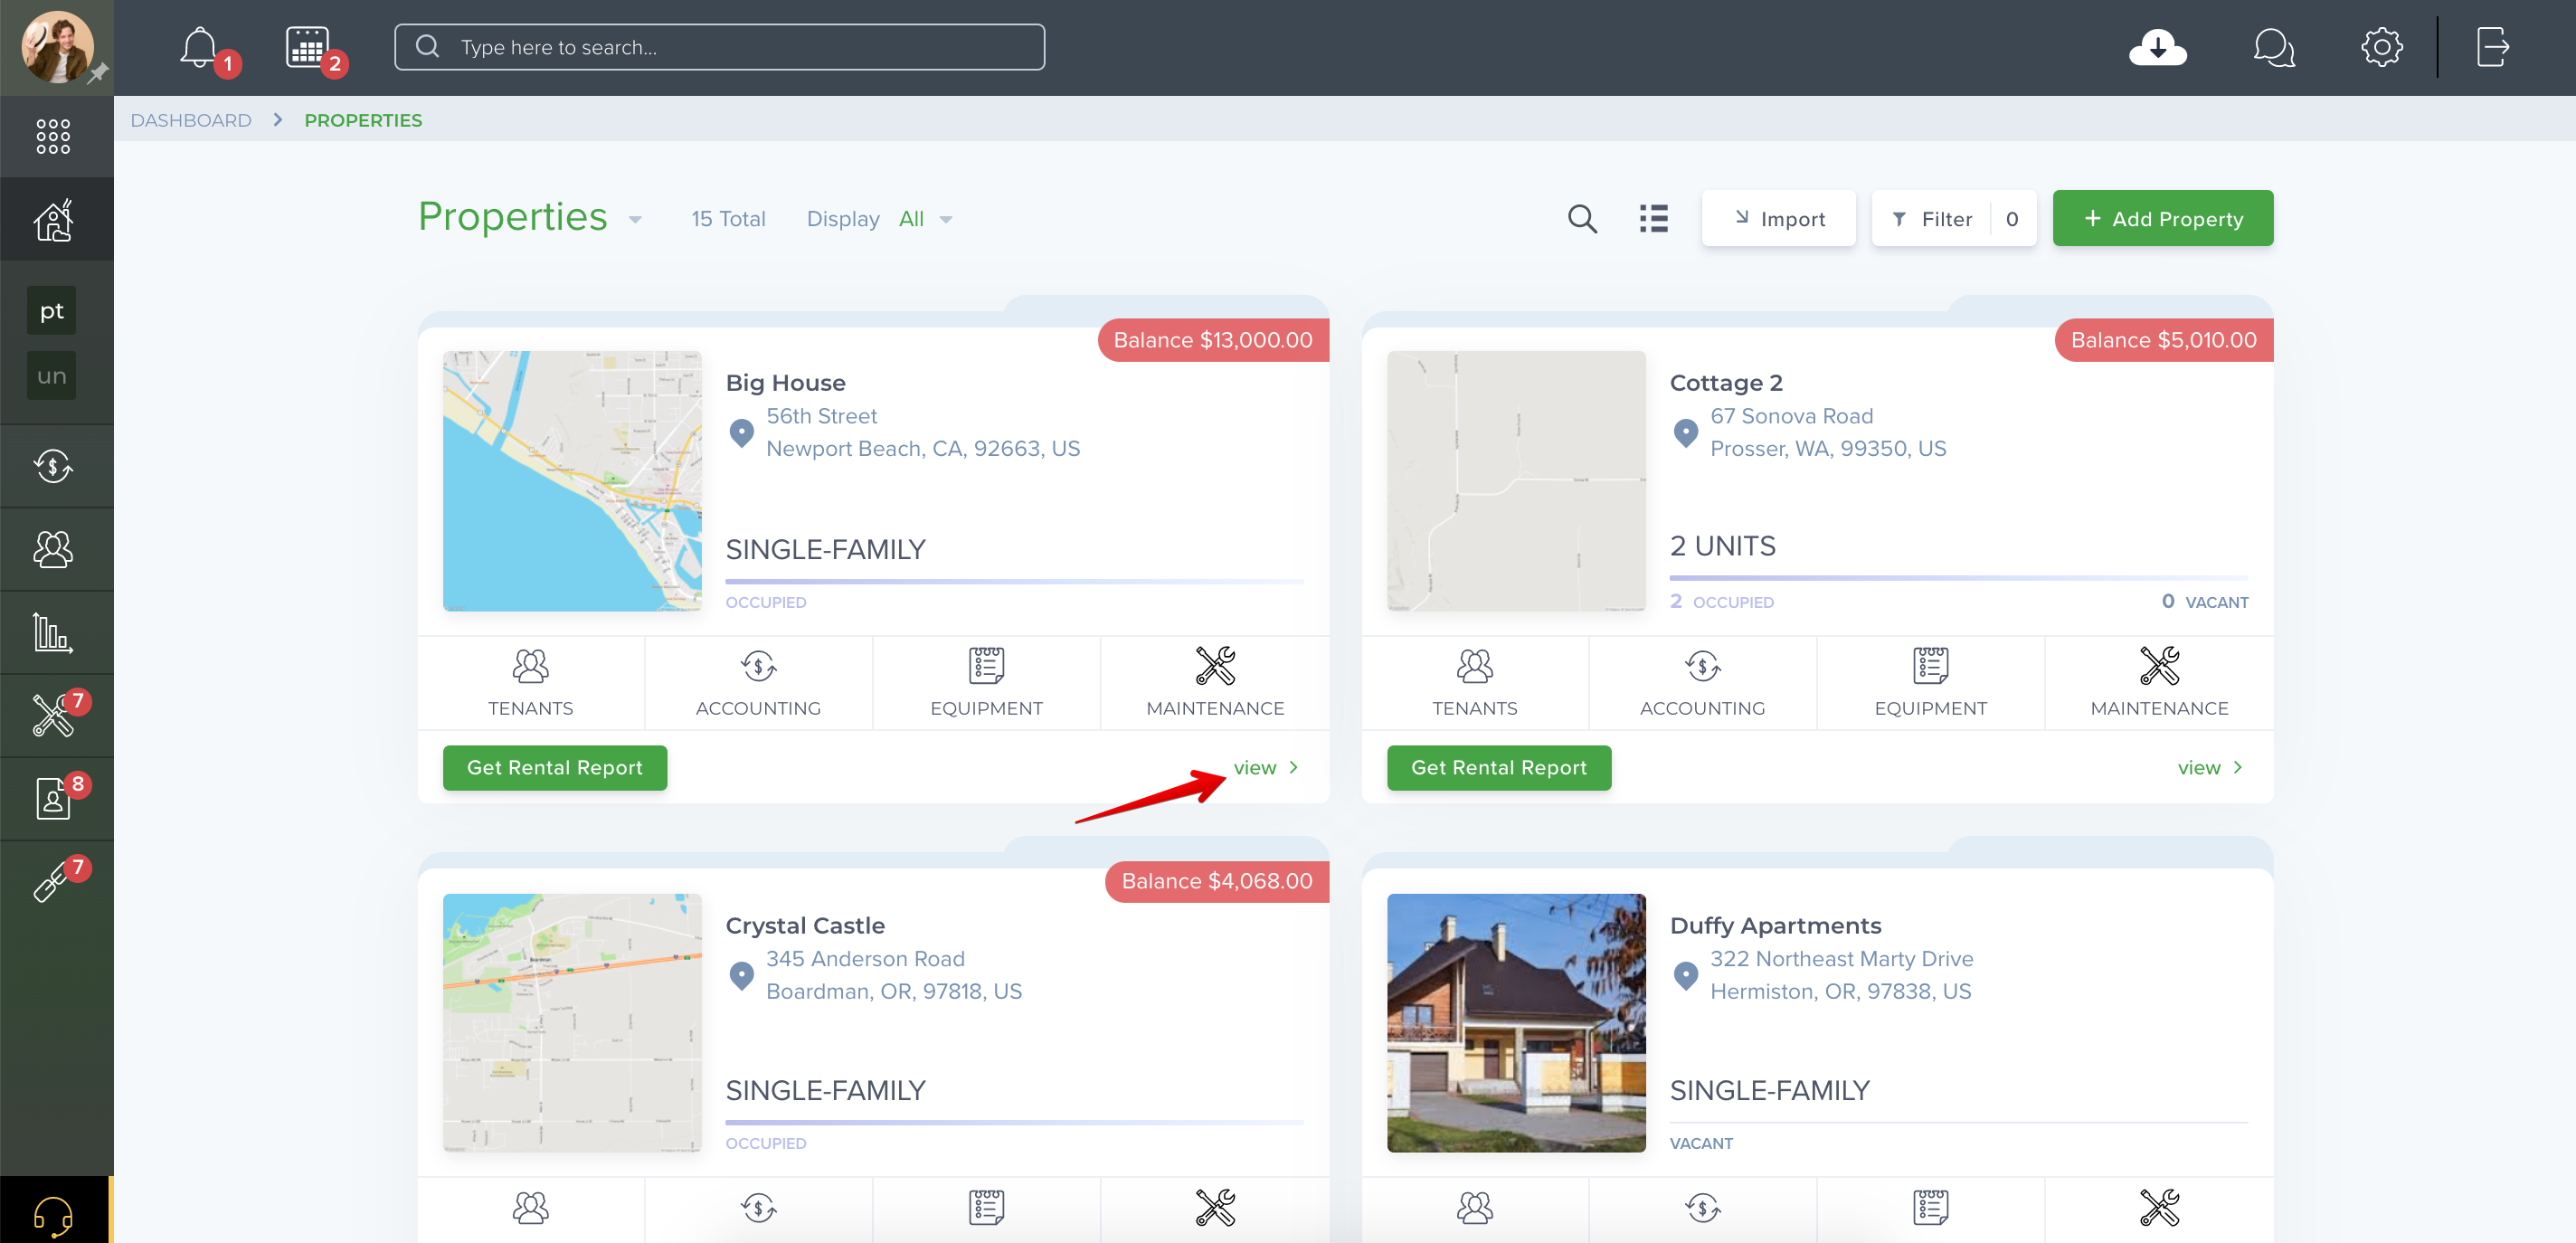2576x1243 pixels.
Task: Open the accounting dollar icon in sidebar
Action: tap(54, 466)
